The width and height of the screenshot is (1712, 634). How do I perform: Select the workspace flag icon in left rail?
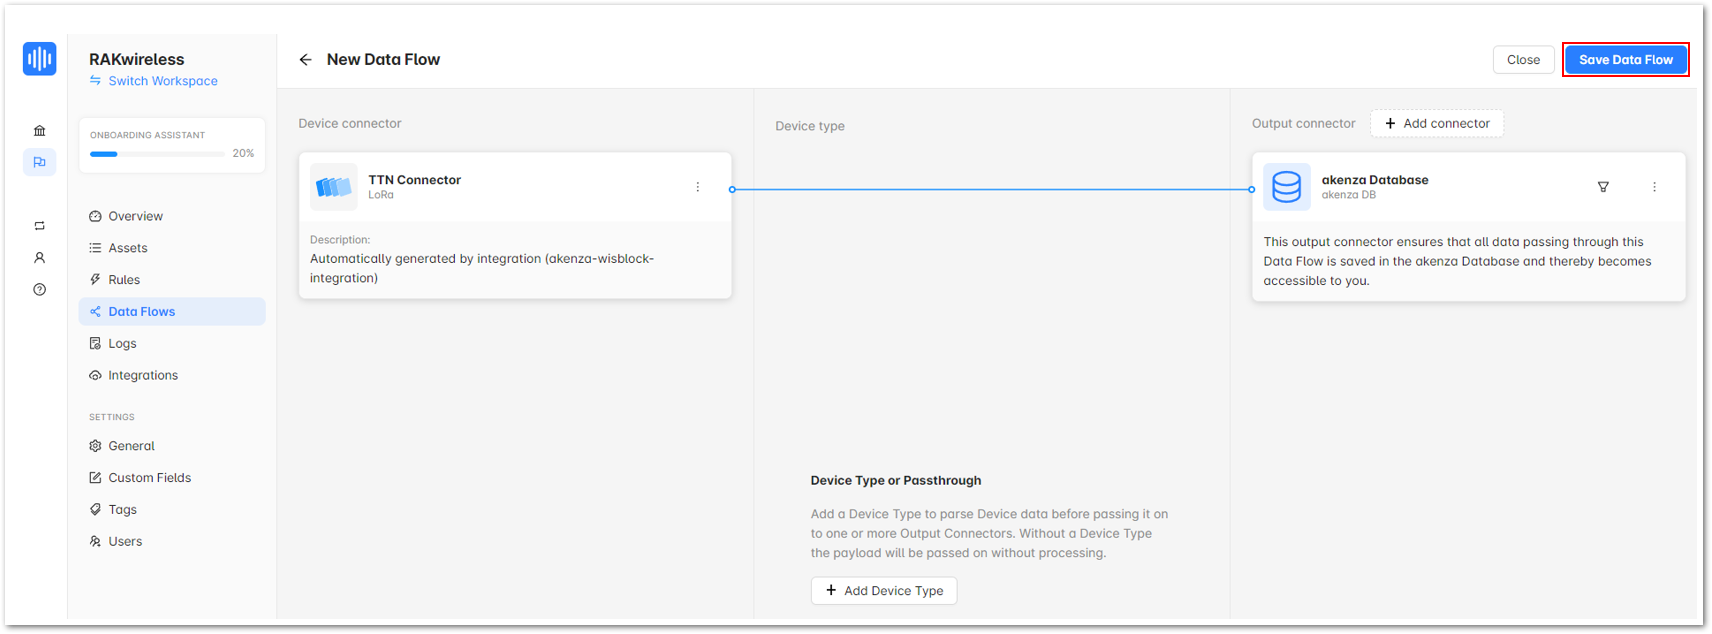(39, 162)
